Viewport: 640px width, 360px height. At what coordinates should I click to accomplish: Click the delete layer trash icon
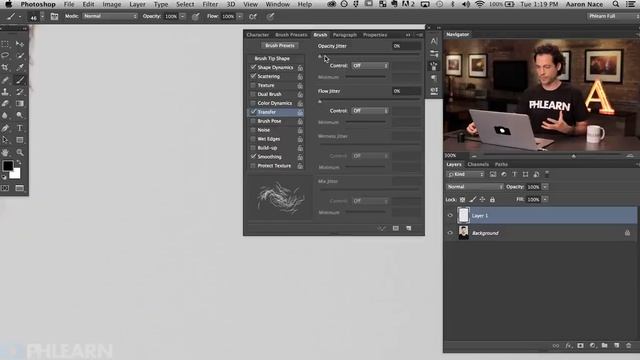point(629,346)
